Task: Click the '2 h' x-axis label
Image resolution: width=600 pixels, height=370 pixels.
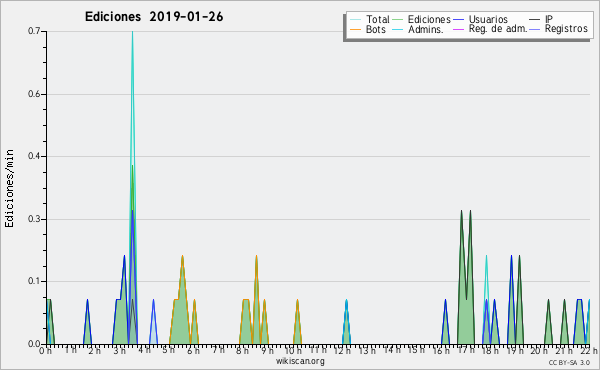Action: click(95, 350)
